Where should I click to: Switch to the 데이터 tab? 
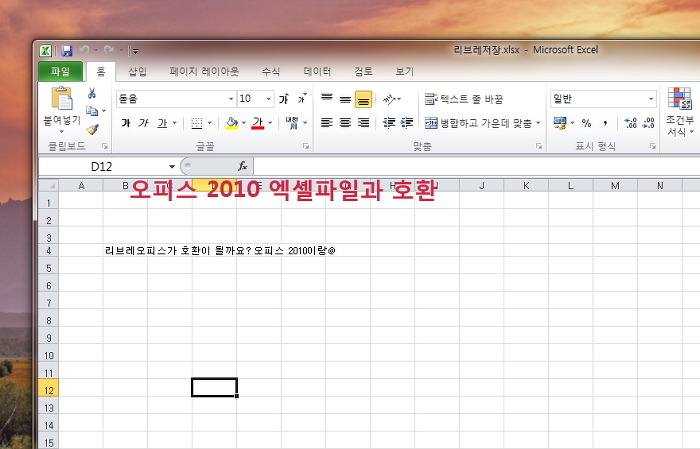pyautogui.click(x=317, y=71)
